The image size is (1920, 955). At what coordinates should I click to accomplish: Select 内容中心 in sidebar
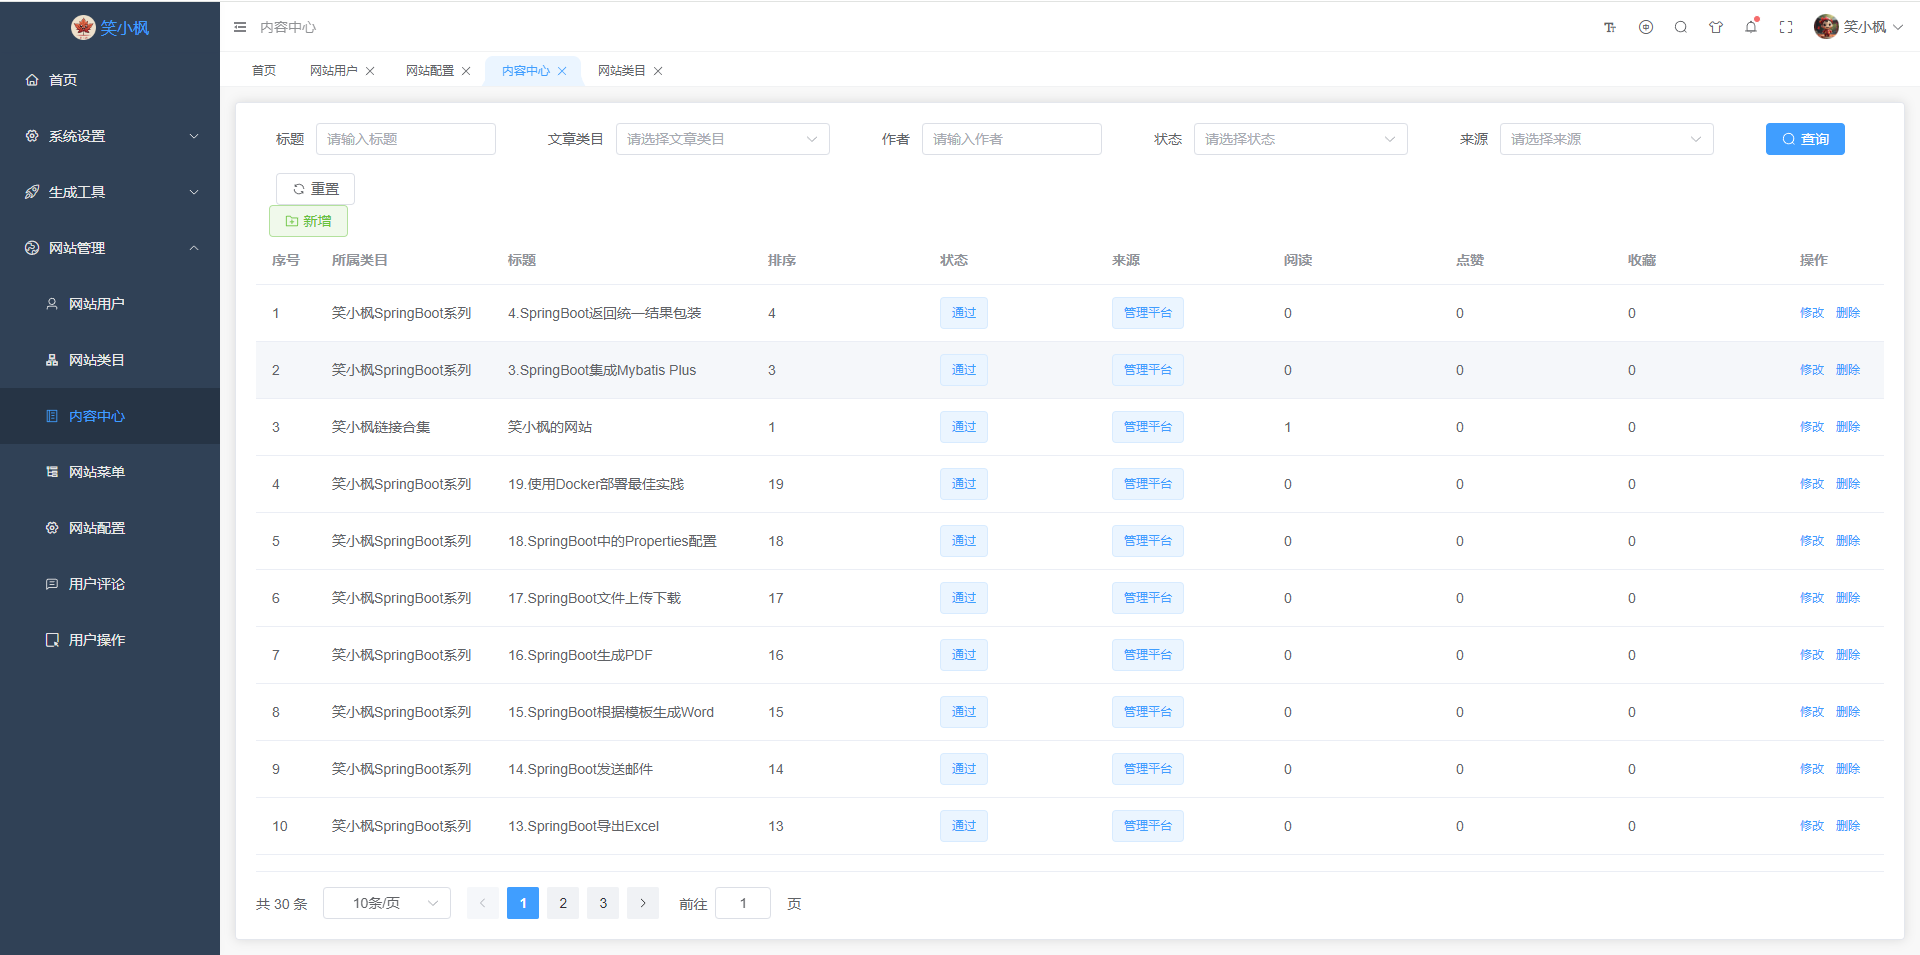[110, 416]
